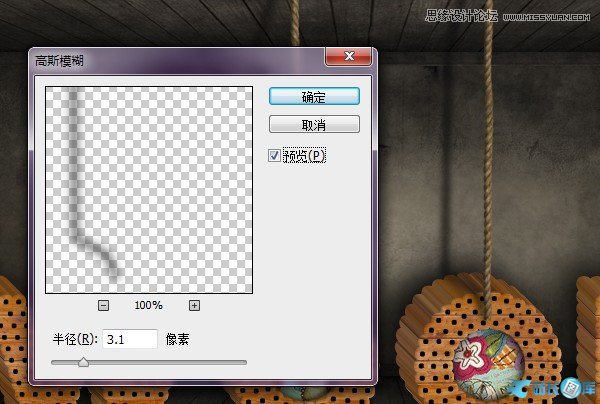Click the 100% zoom level label
This screenshot has width=600, height=404.
pos(148,305)
